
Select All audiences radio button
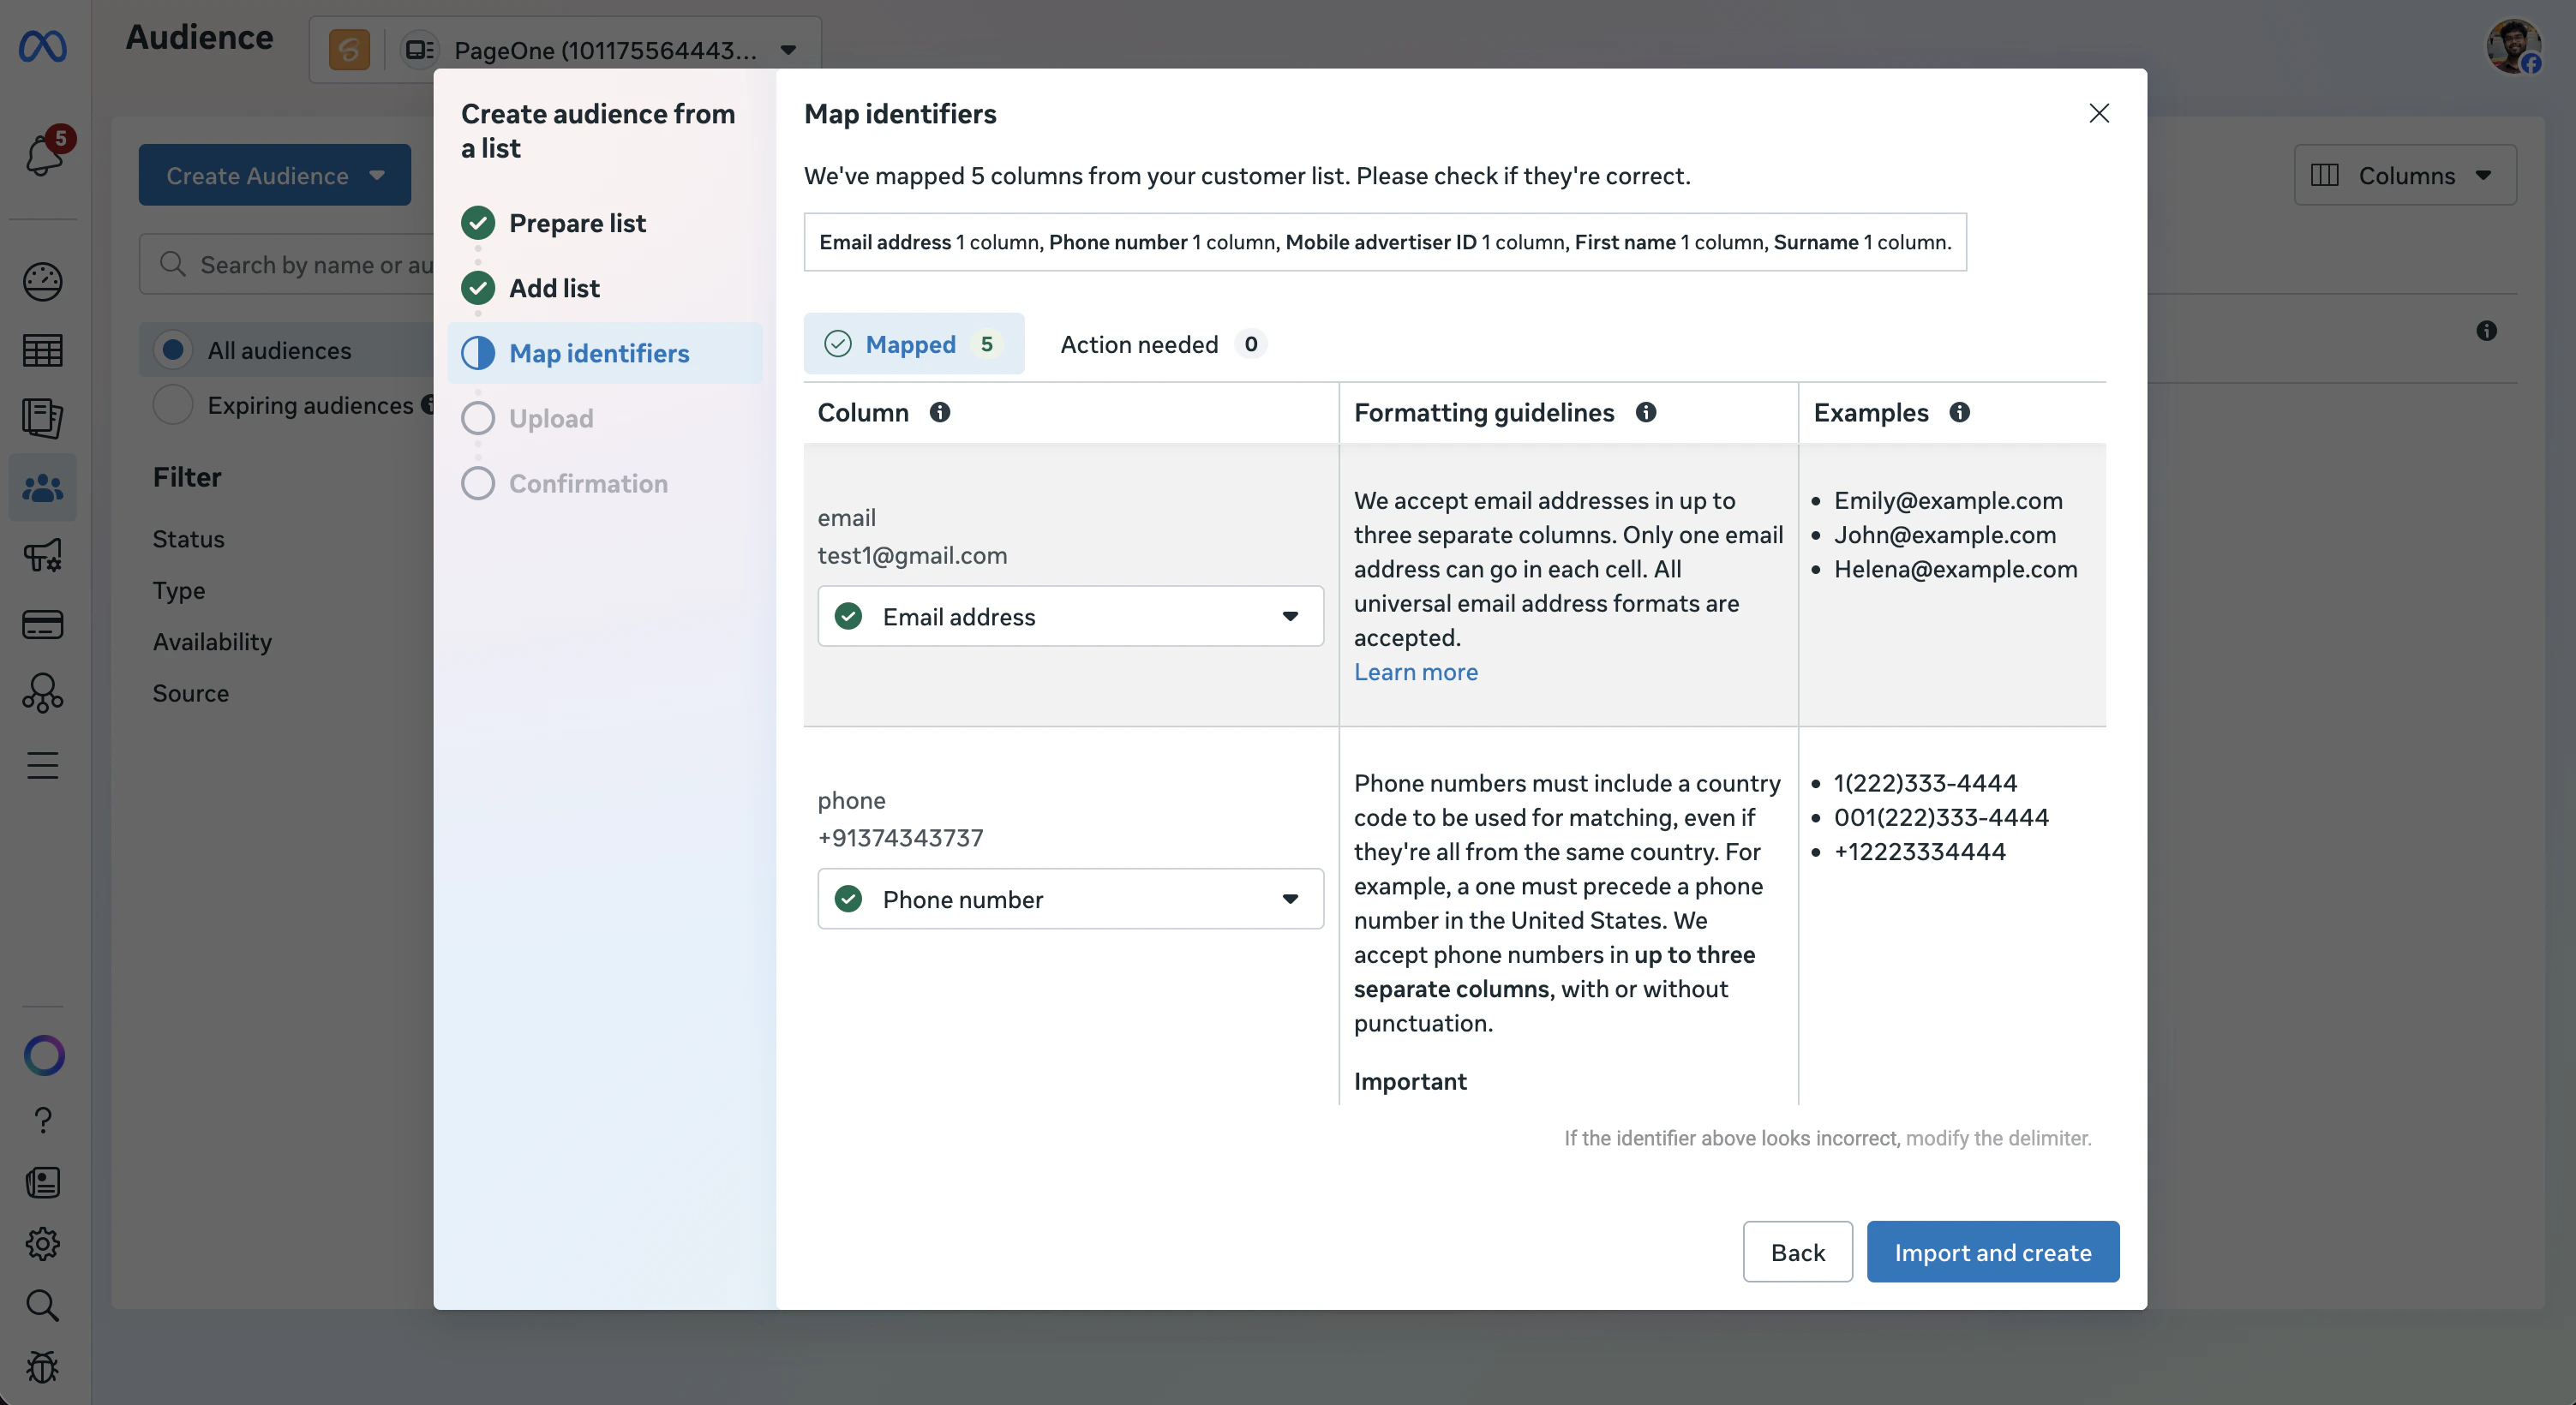point(173,350)
